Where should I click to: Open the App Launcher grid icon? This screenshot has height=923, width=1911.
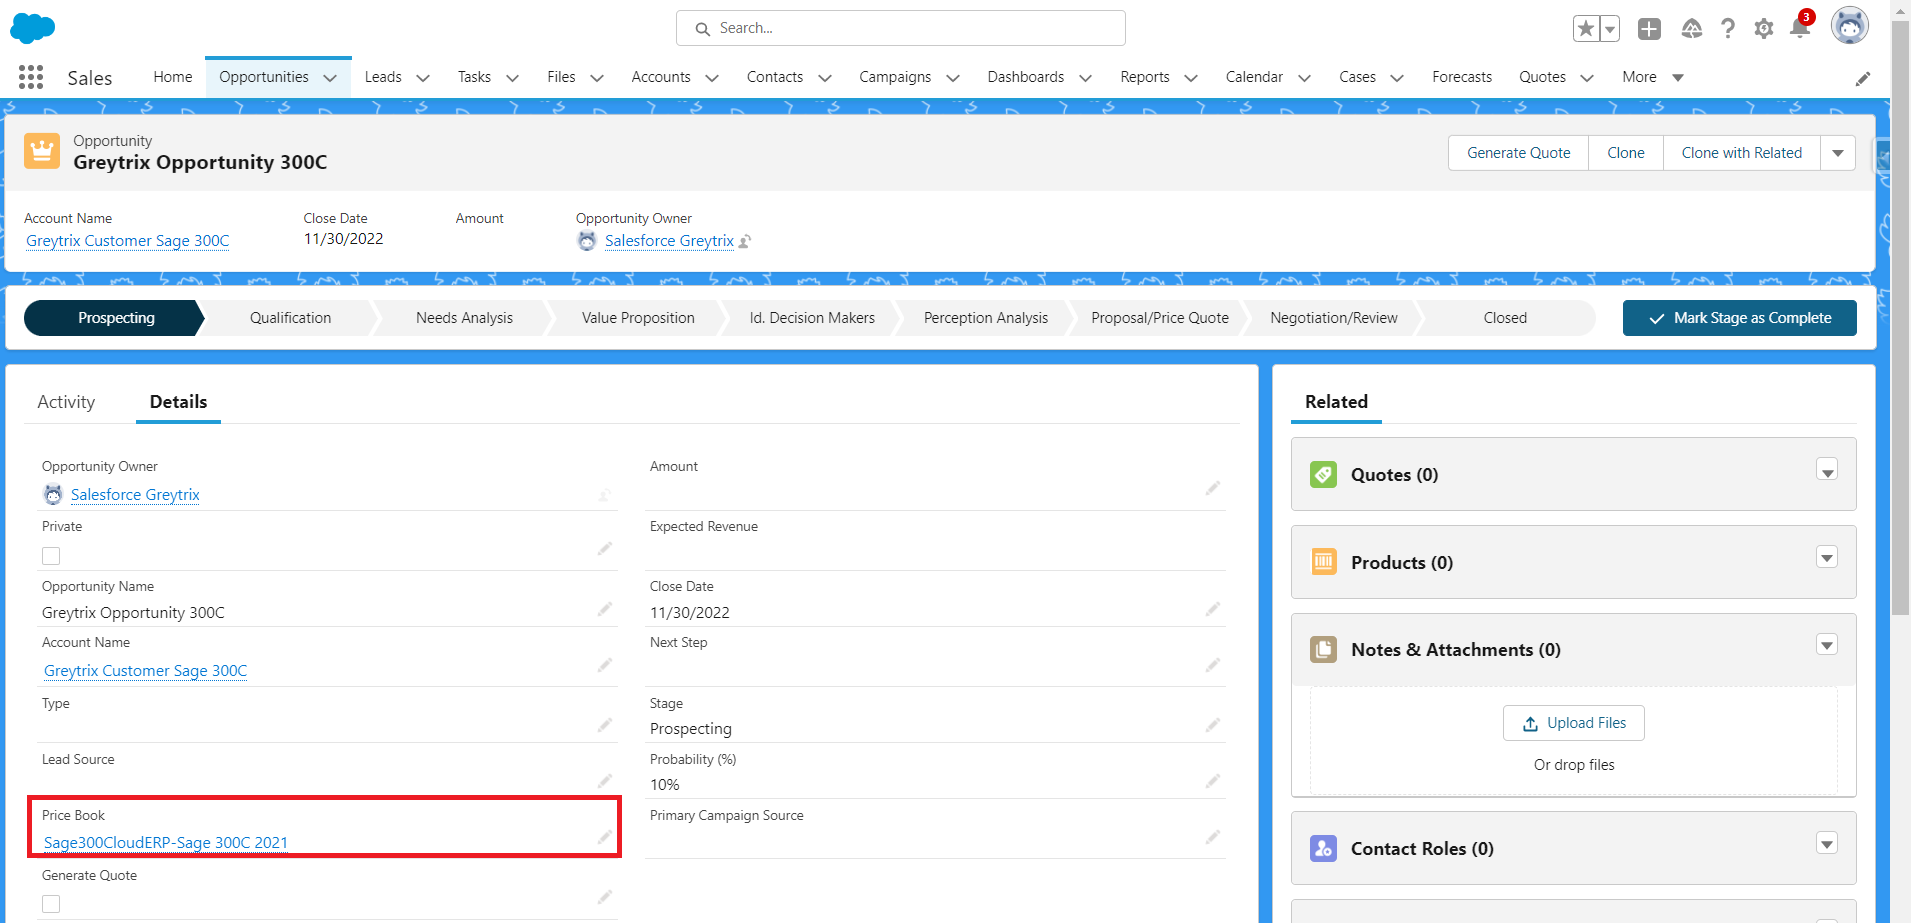tap(31, 77)
